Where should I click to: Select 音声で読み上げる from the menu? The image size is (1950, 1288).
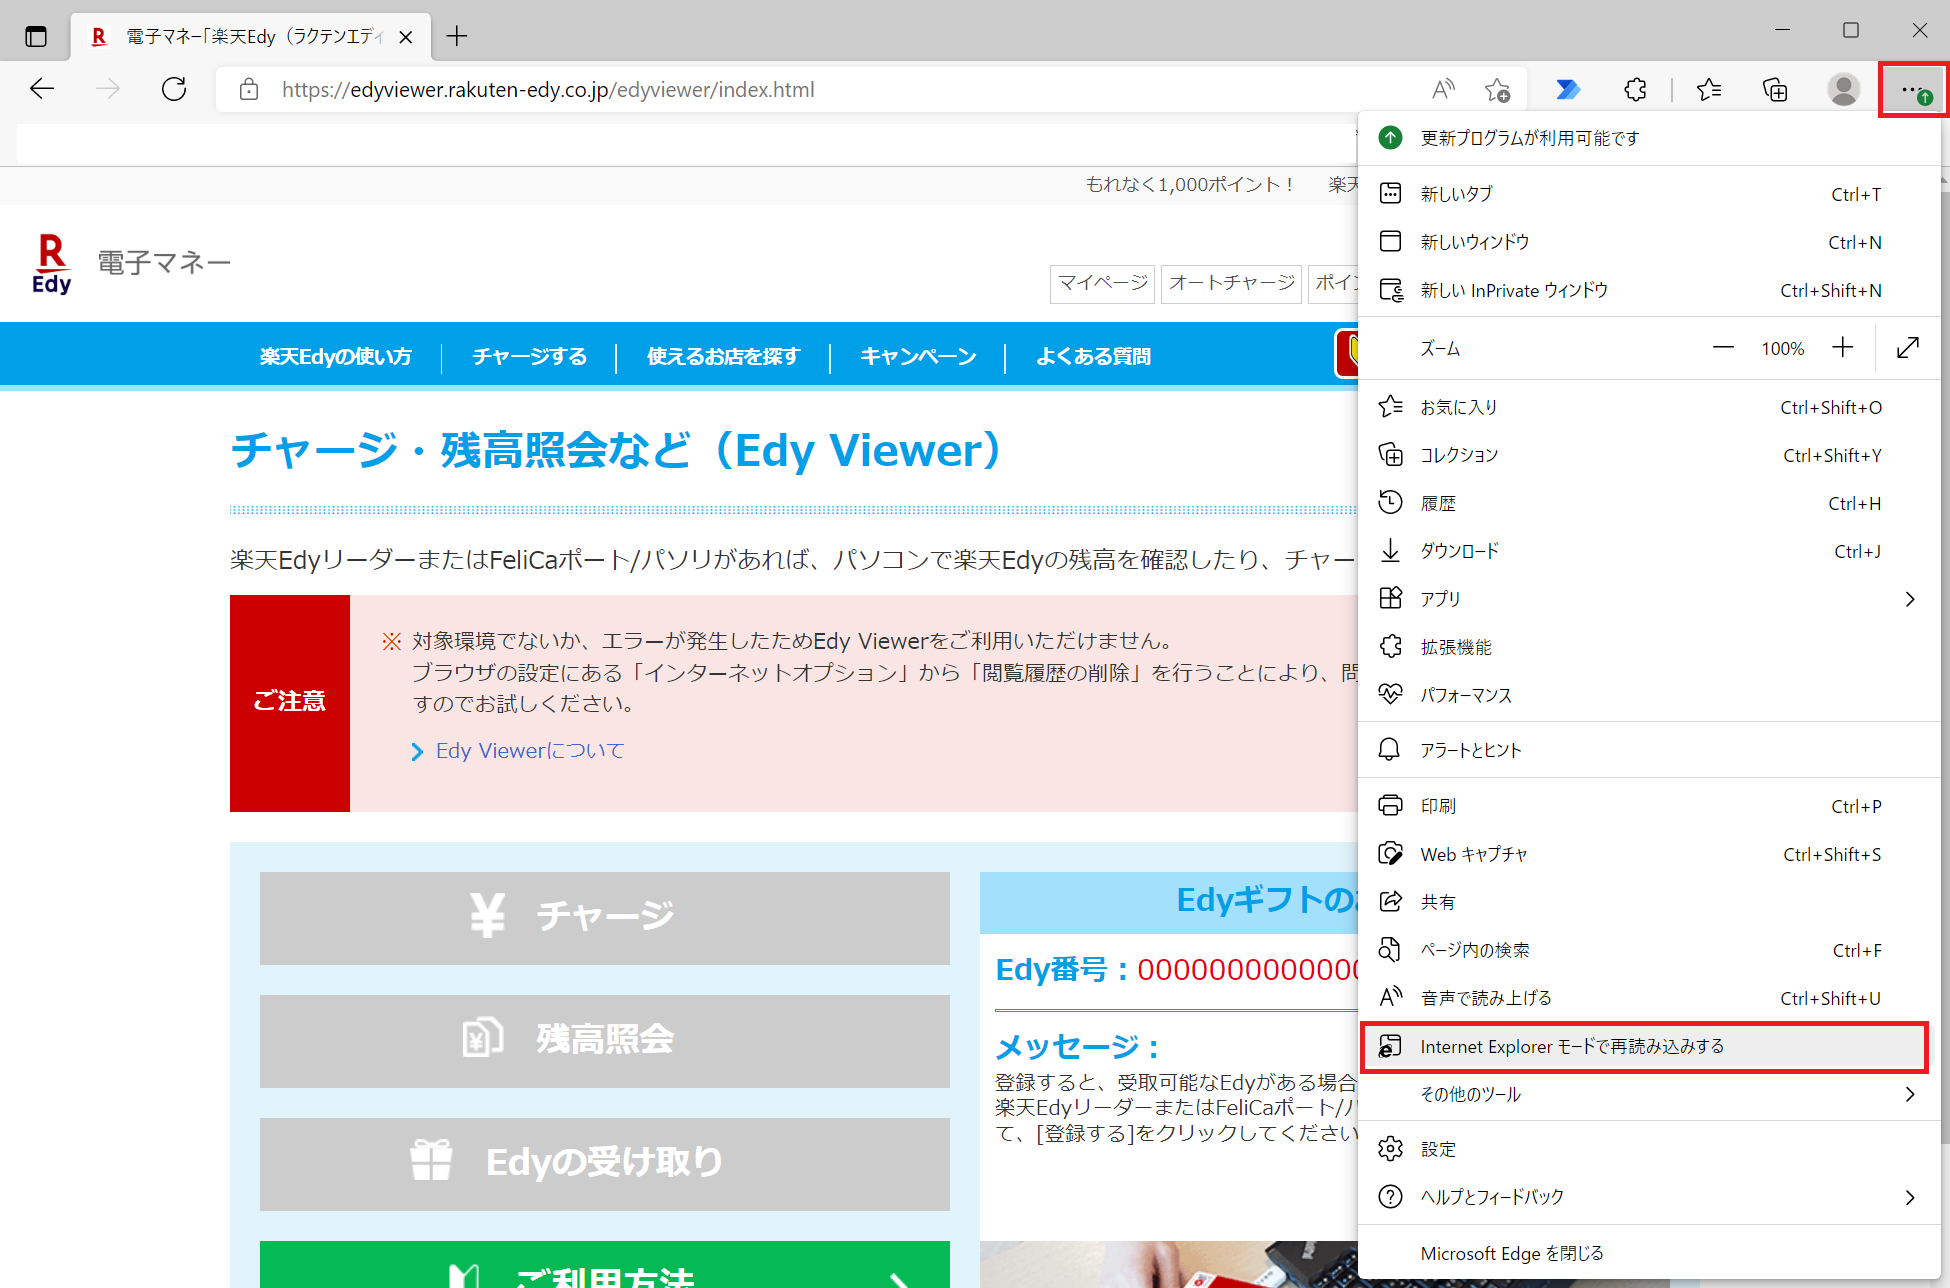1649,998
